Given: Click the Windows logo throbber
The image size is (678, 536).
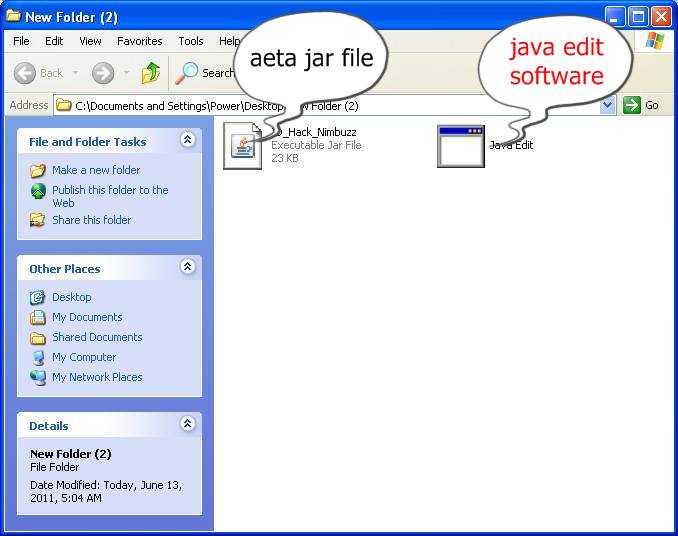Looking at the screenshot, I should pos(655,41).
